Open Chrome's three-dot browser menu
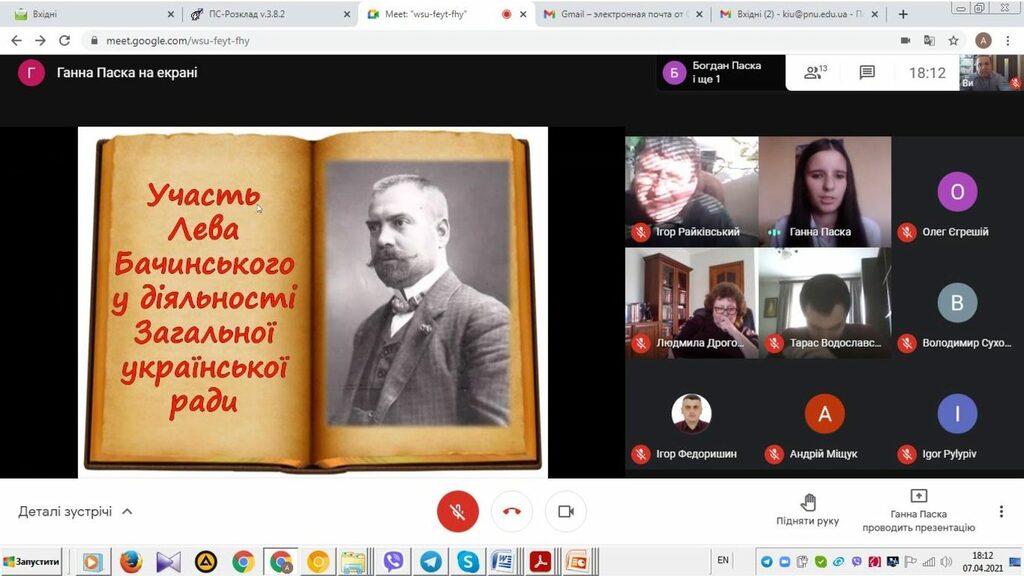The width and height of the screenshot is (1024, 576). 1009,41
